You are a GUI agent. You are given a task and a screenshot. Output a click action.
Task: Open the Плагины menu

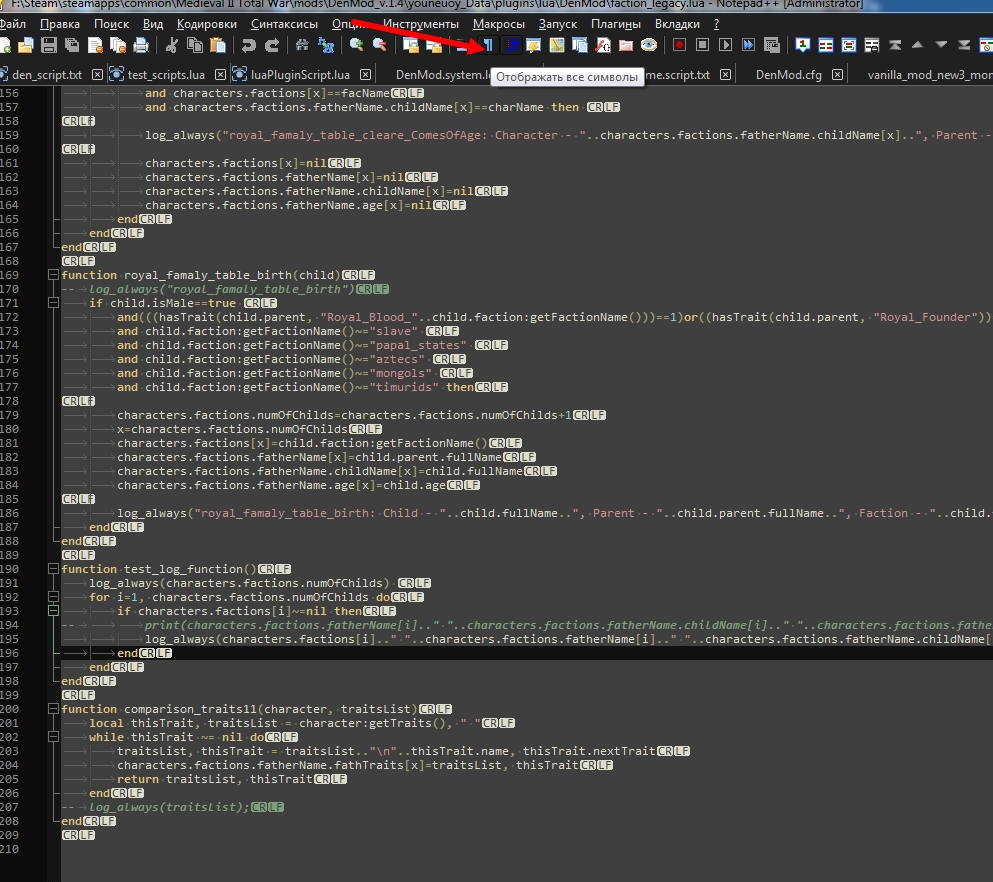click(616, 24)
